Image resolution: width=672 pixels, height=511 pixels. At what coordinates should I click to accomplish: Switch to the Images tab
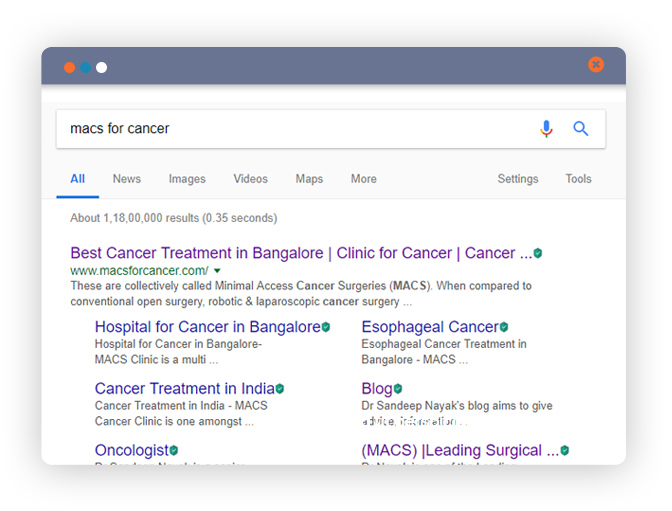tap(187, 179)
